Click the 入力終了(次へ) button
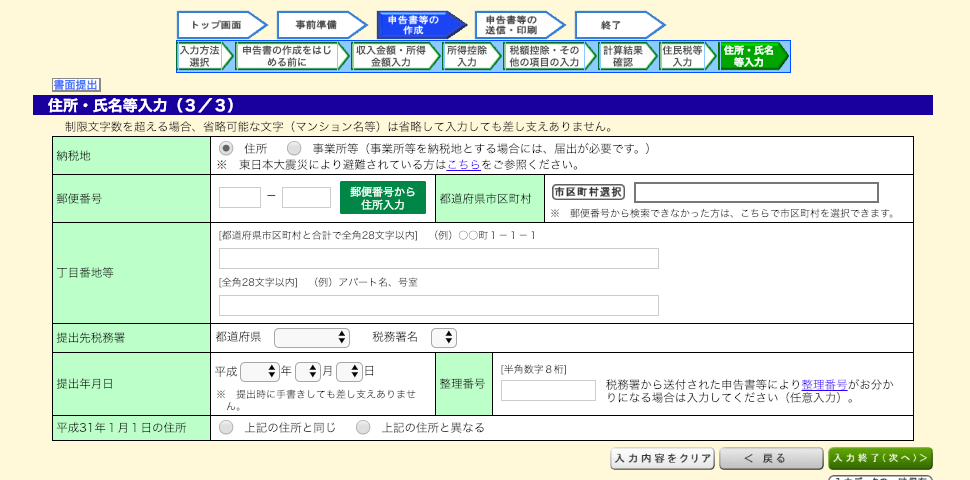Viewport: 970px width, 480px height. coord(880,458)
